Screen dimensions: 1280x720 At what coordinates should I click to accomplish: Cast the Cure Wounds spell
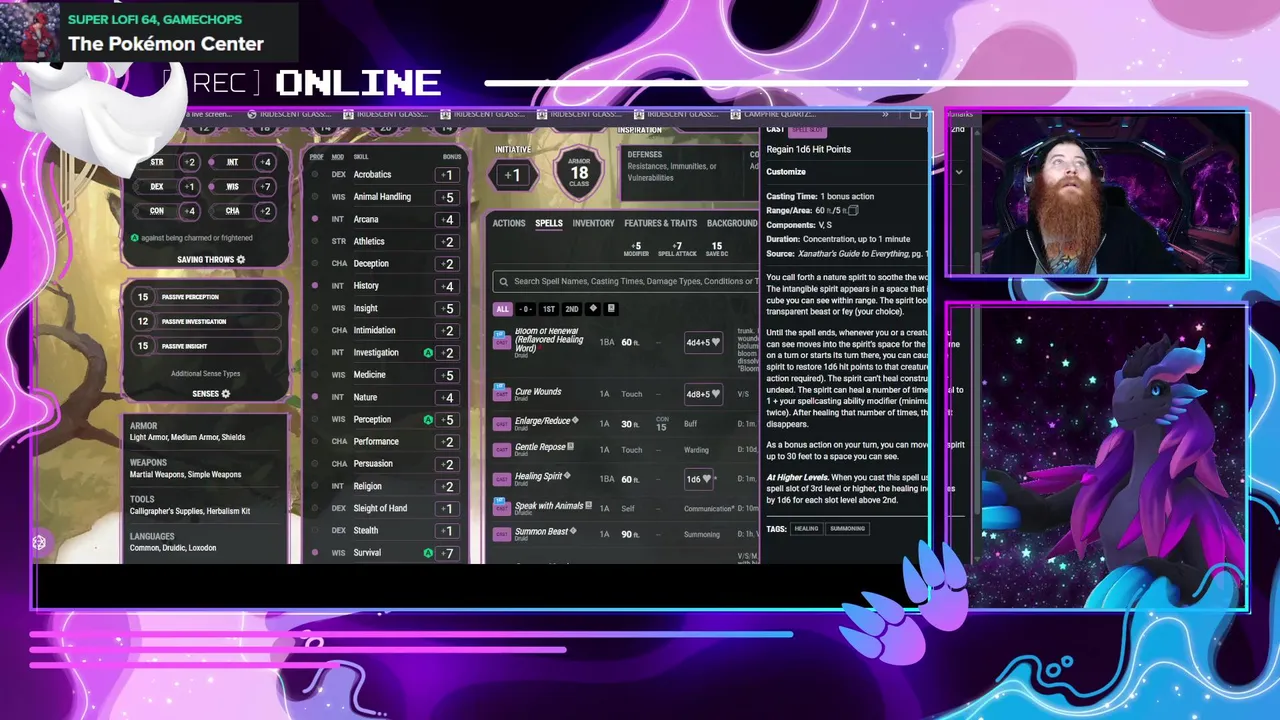502,394
